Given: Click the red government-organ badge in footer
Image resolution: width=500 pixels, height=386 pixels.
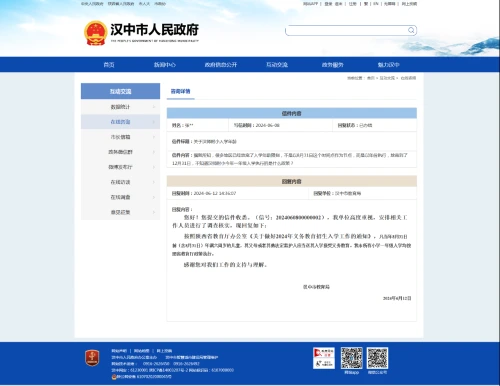Looking at the screenshot, I should (92, 358).
